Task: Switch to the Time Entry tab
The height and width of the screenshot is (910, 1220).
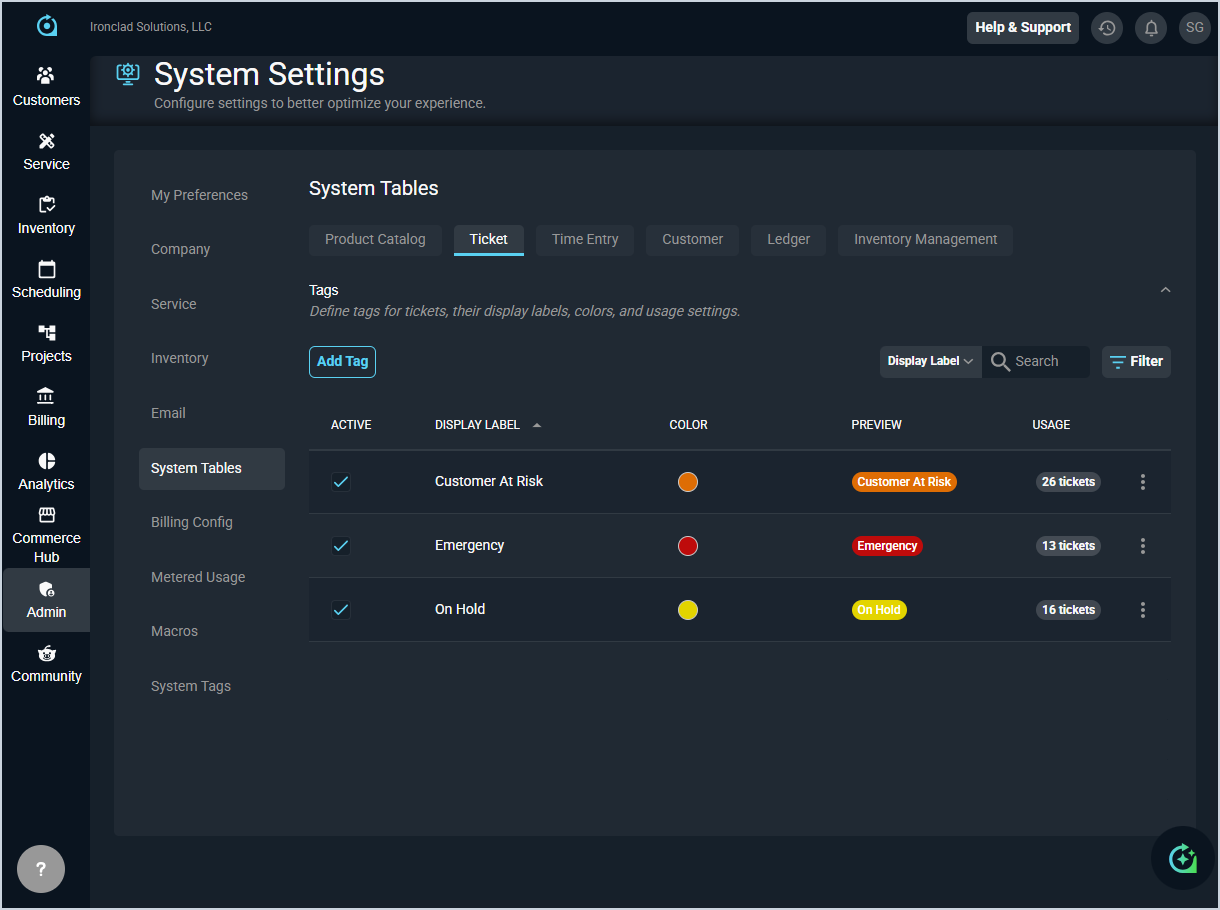Action: pos(585,240)
